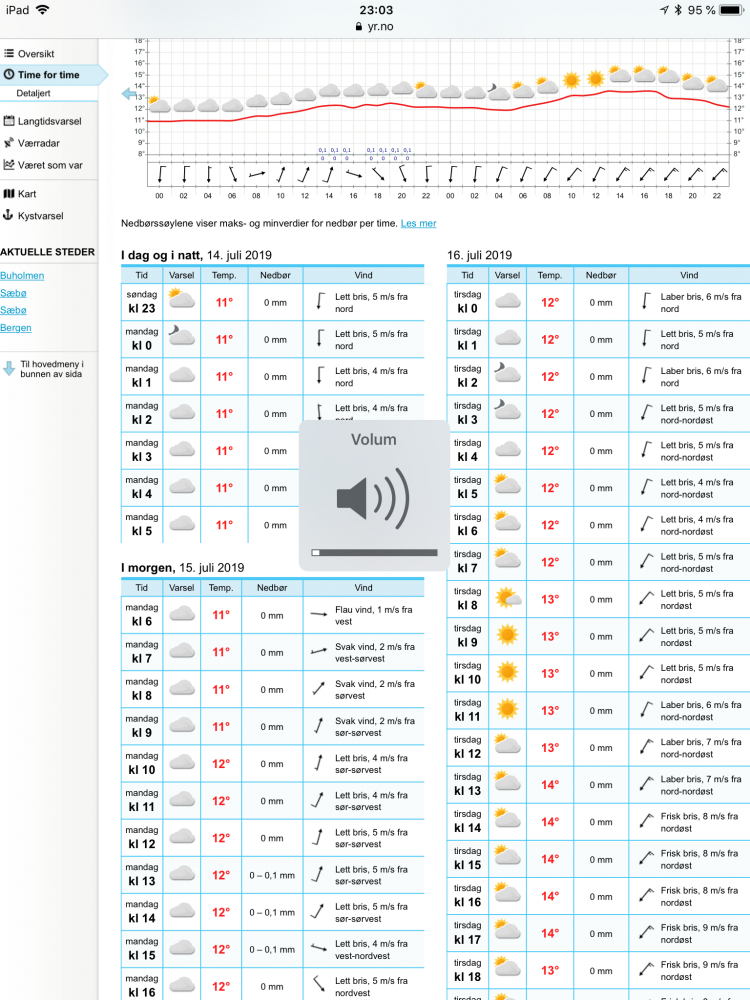The image size is (750, 1000).
Task: Open Kart page
Action: point(27,194)
